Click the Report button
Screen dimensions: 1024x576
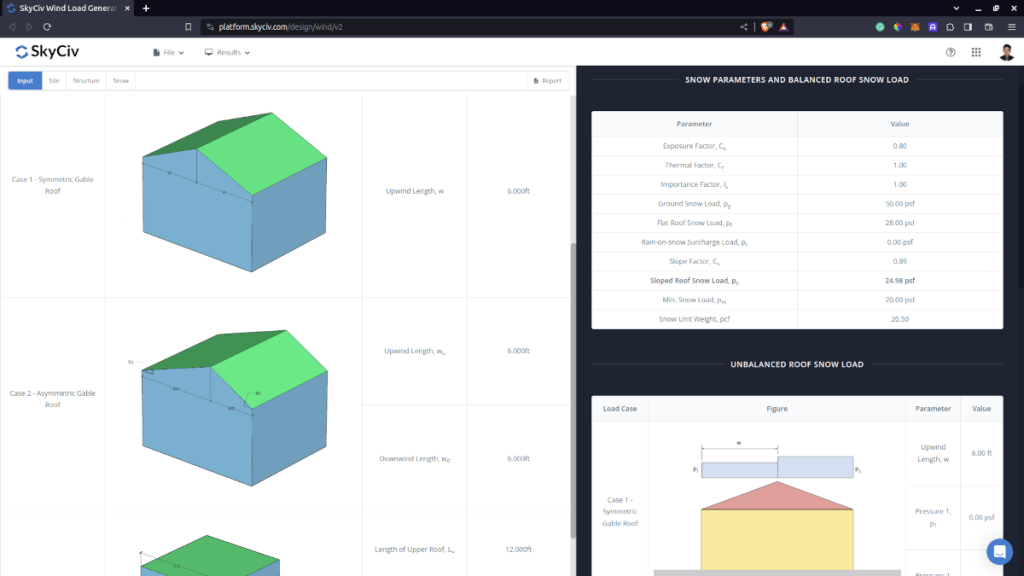coord(548,80)
